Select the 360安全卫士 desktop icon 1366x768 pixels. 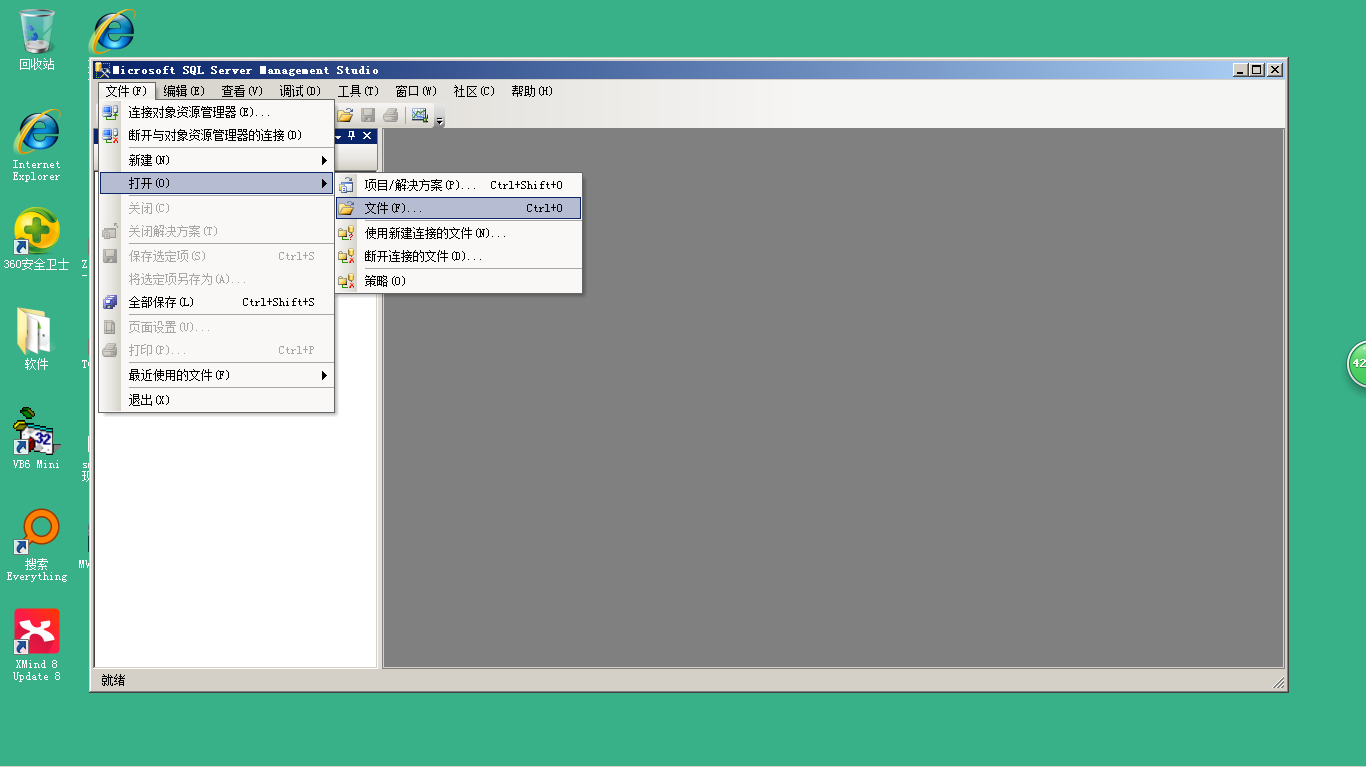tap(37, 240)
